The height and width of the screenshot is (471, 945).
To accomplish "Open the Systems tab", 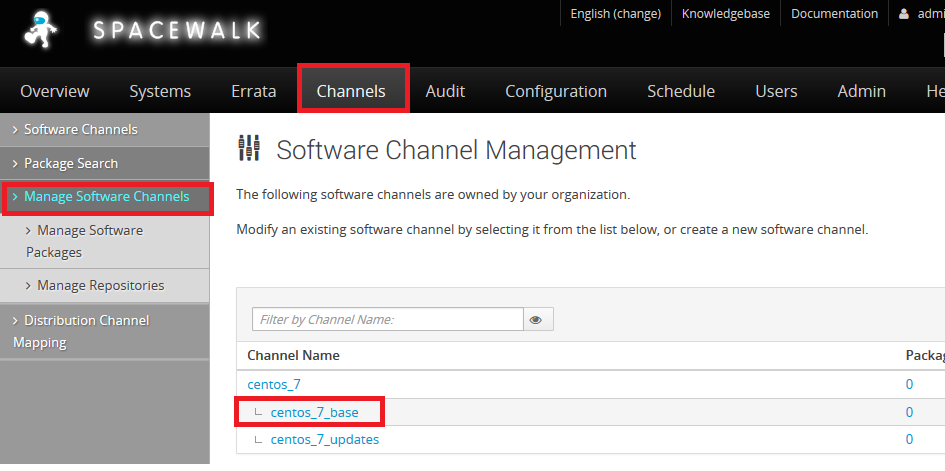I will pos(160,91).
